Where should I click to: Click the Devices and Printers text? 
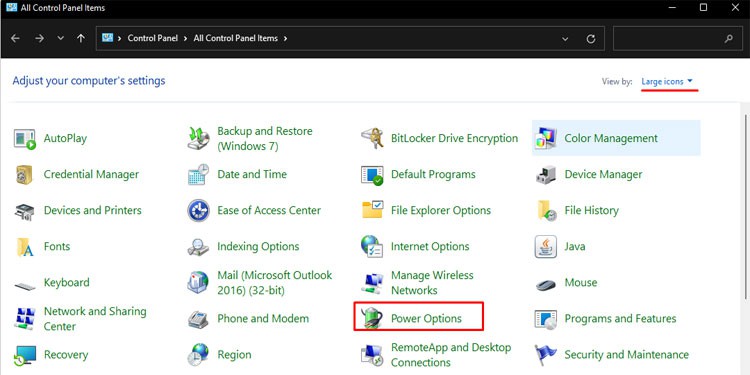tap(93, 210)
